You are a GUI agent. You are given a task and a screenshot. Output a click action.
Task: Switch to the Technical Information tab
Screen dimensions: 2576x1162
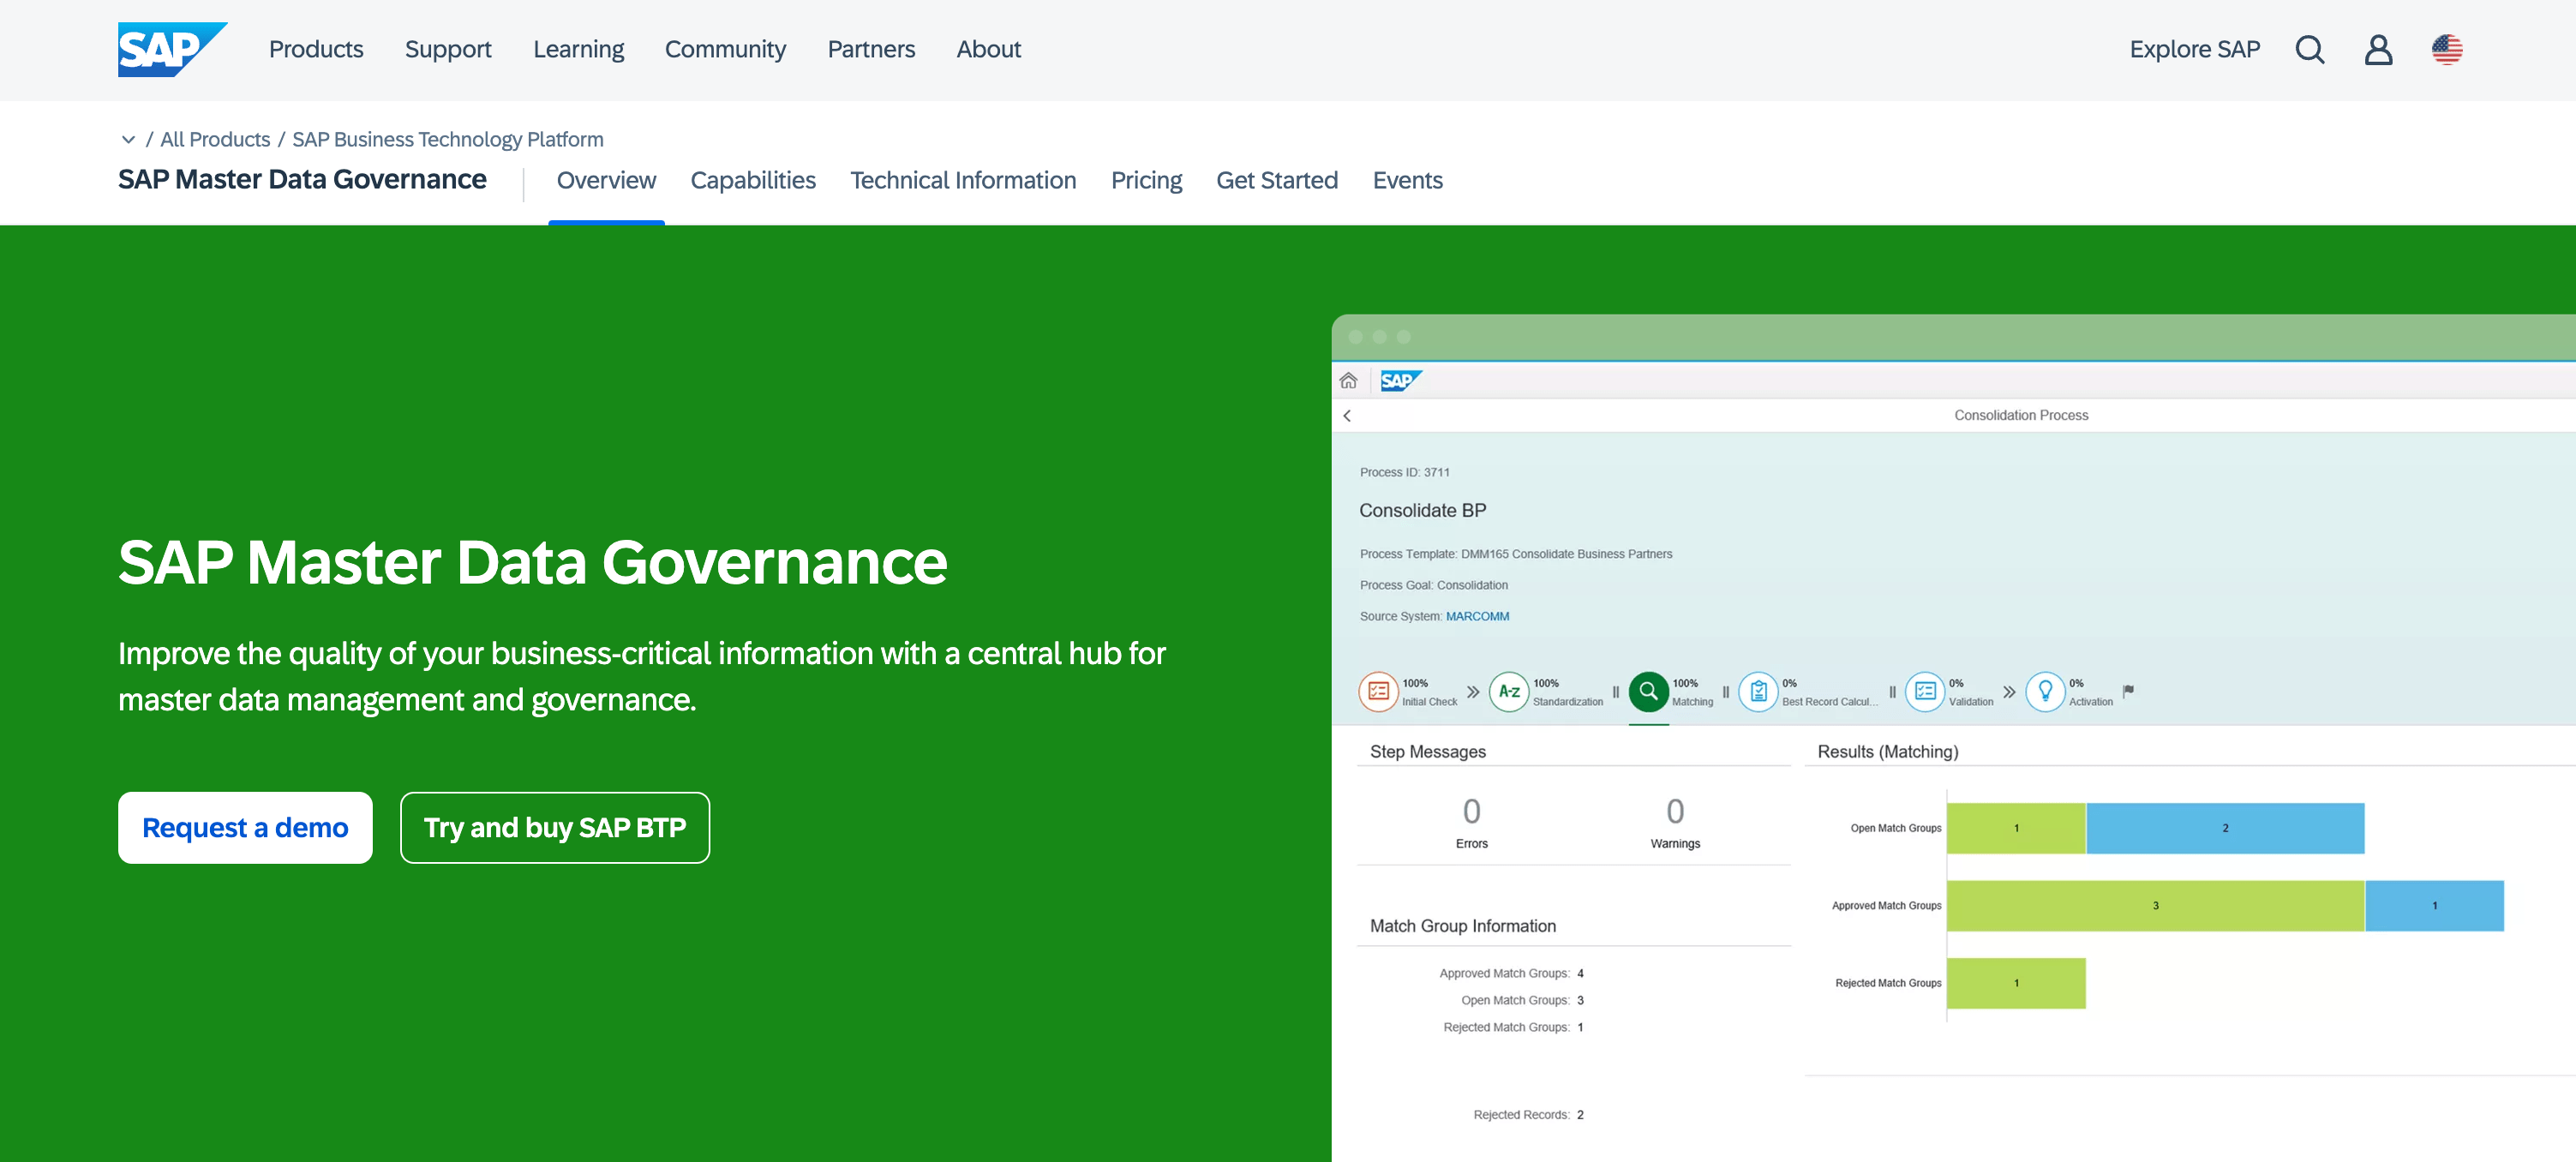(963, 180)
